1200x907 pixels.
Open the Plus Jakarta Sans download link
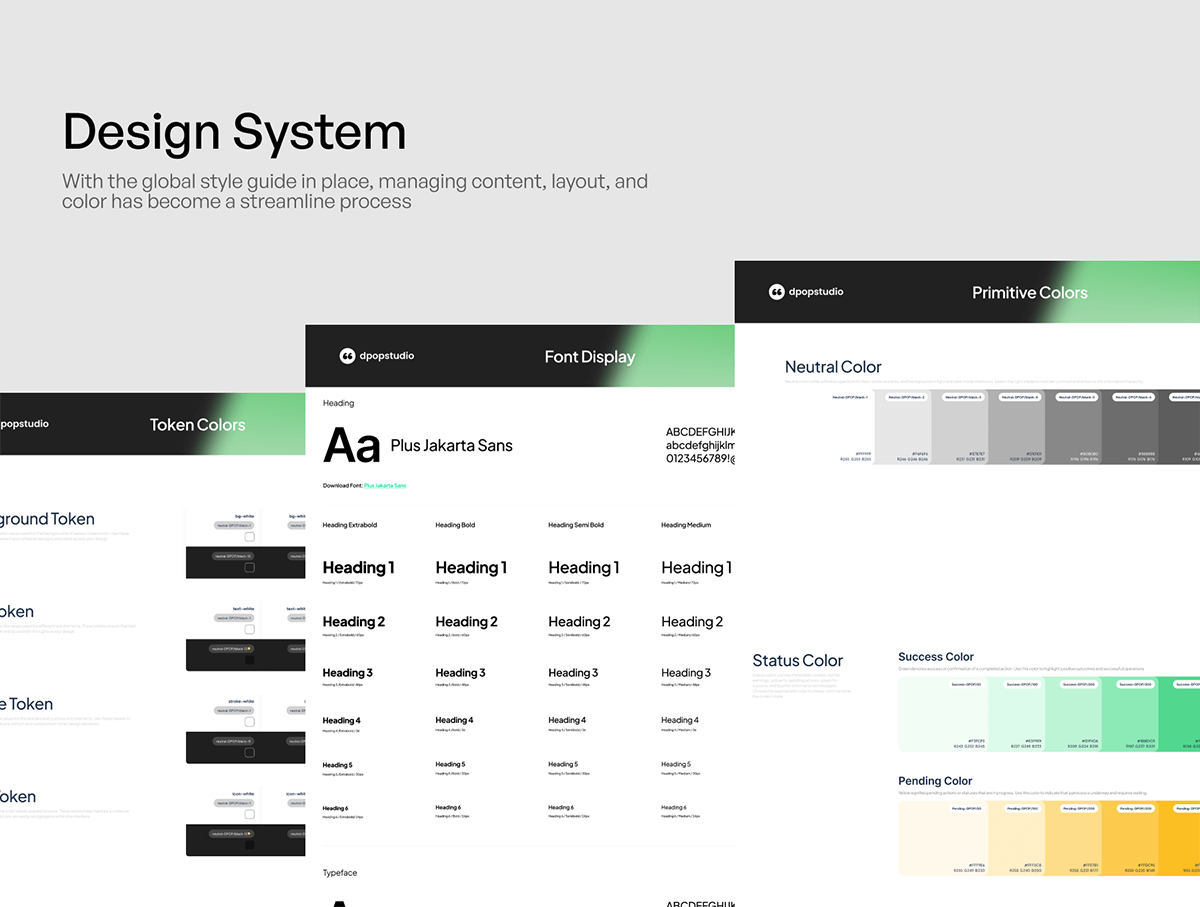pos(385,486)
